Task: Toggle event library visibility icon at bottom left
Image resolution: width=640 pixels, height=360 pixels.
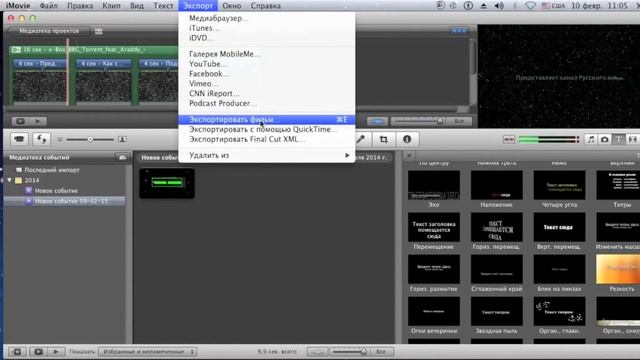Action: pyautogui.click(x=17, y=351)
